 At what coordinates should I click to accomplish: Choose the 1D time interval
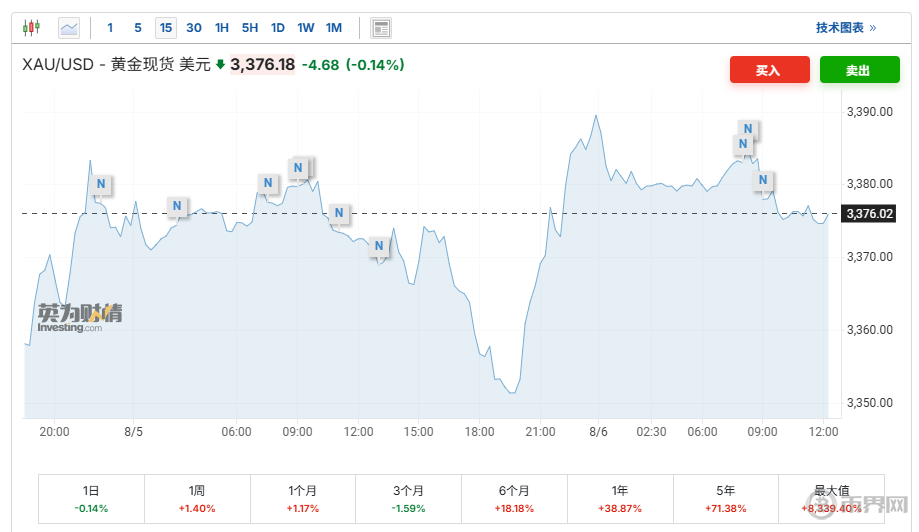(278, 28)
